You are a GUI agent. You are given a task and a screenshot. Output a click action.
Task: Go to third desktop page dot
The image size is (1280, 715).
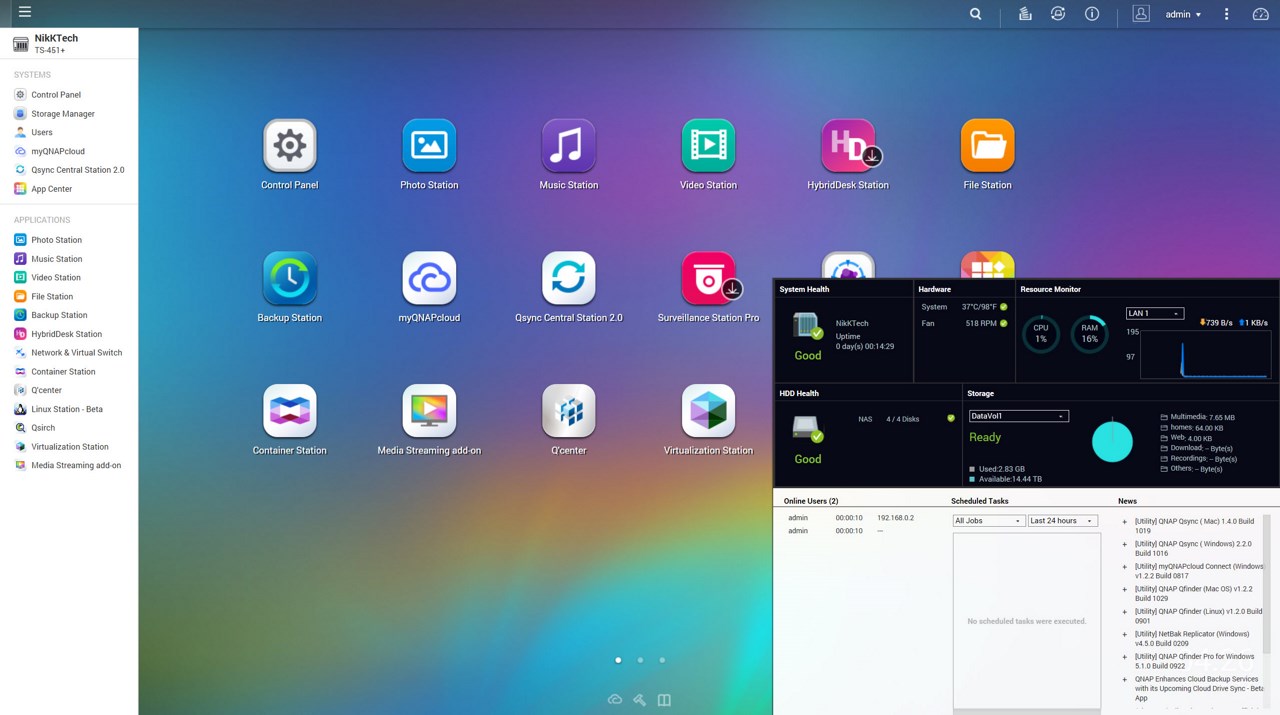(x=662, y=660)
